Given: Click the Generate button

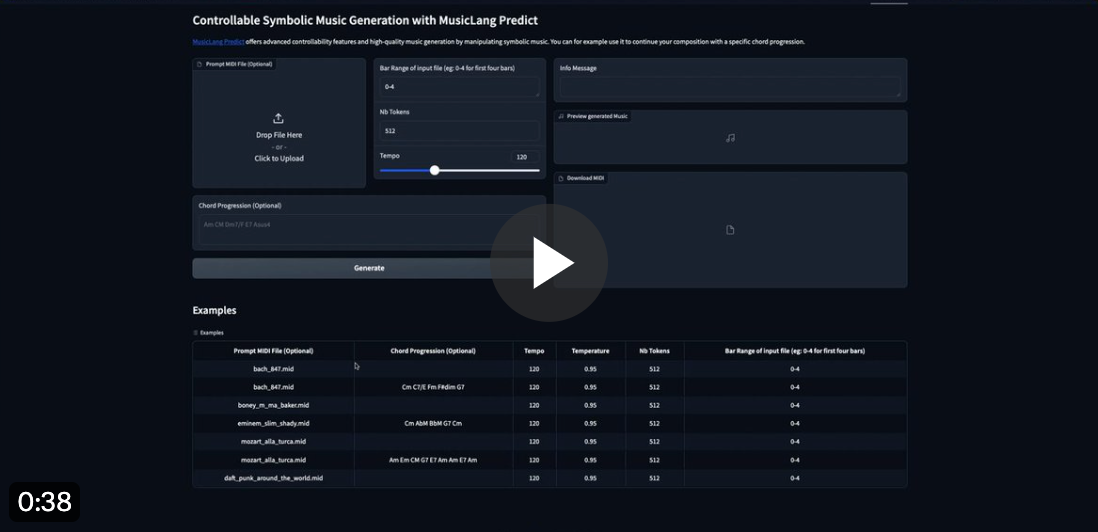Looking at the screenshot, I should [369, 268].
